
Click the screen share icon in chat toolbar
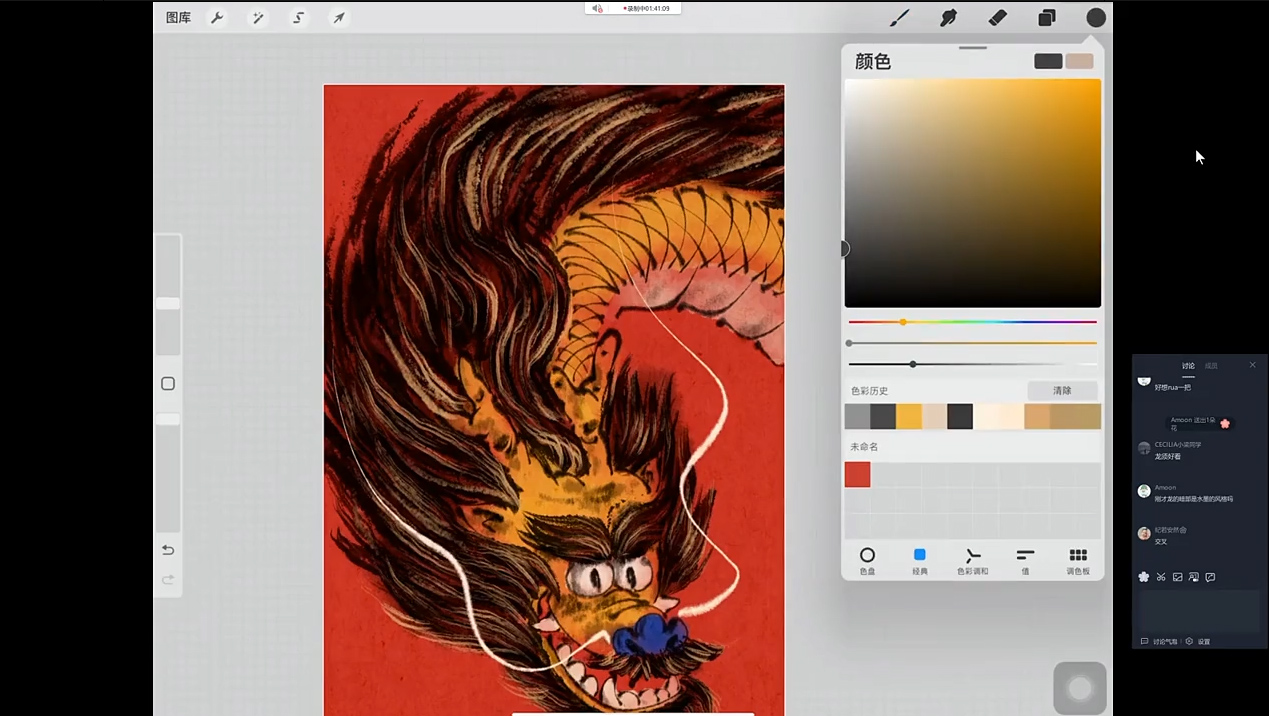point(1194,577)
